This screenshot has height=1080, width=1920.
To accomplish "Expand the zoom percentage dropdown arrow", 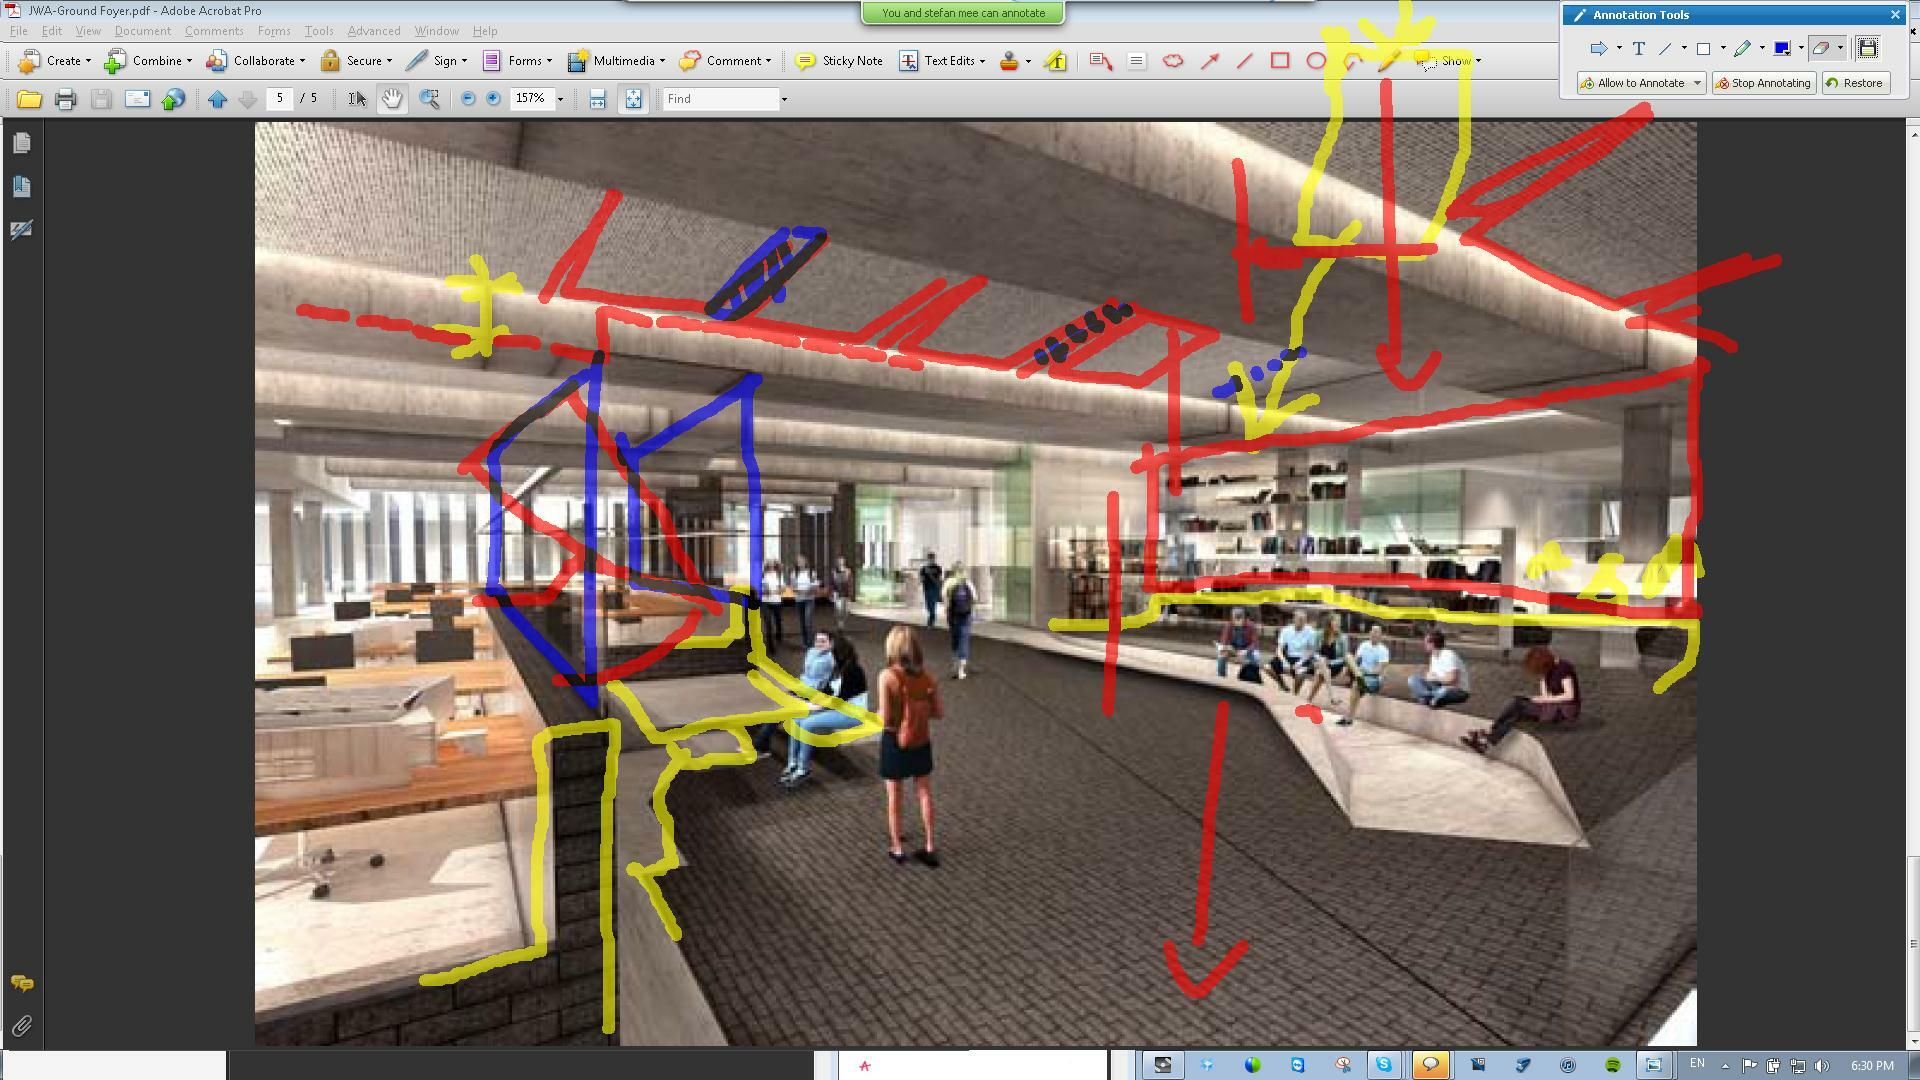I will pos(560,99).
